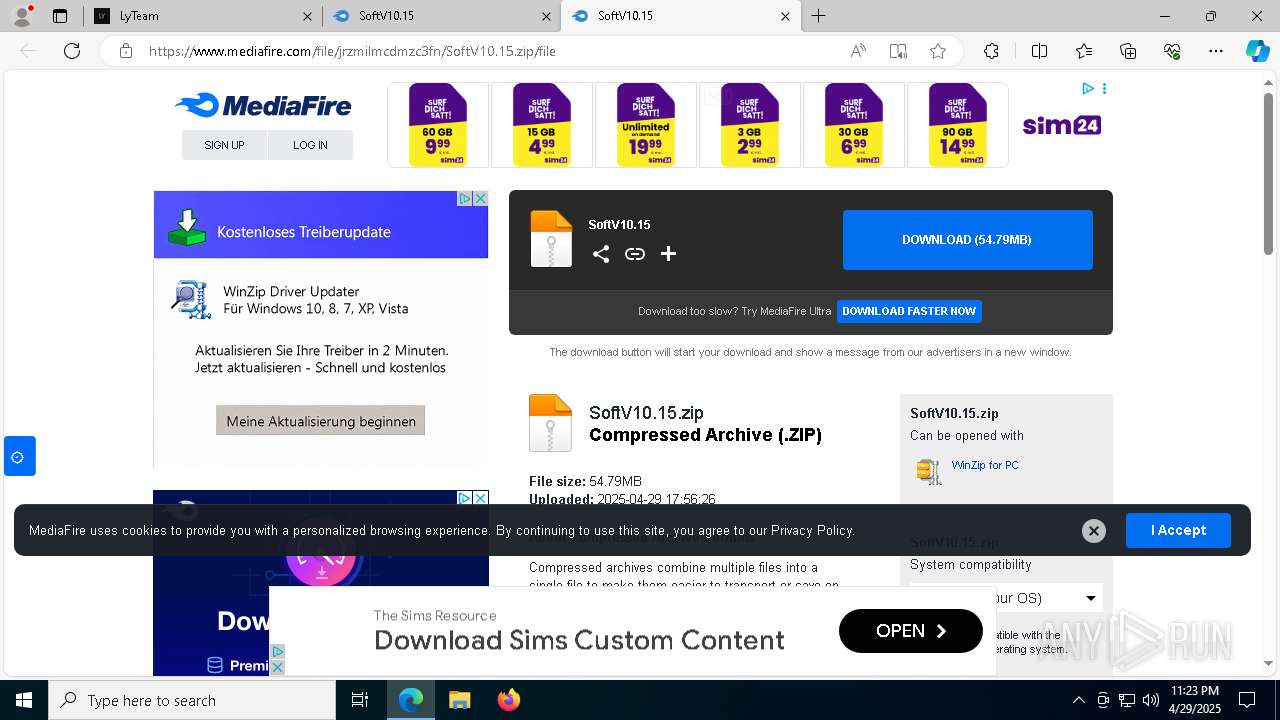Open MediaFire home via logo

[x=263, y=105]
